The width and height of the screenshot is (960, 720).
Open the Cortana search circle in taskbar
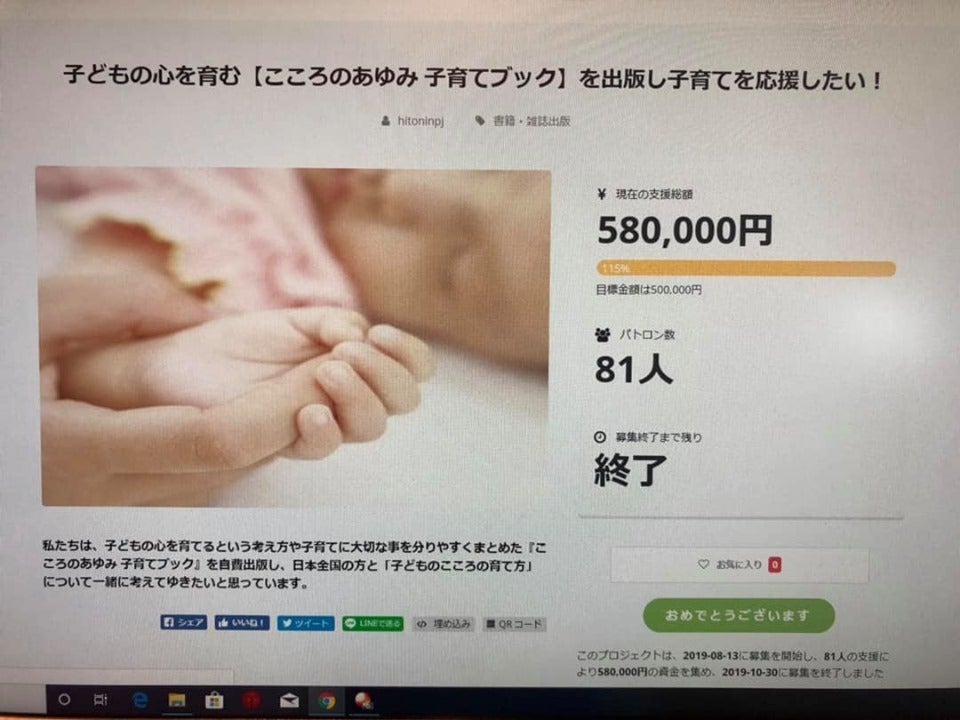(x=64, y=699)
